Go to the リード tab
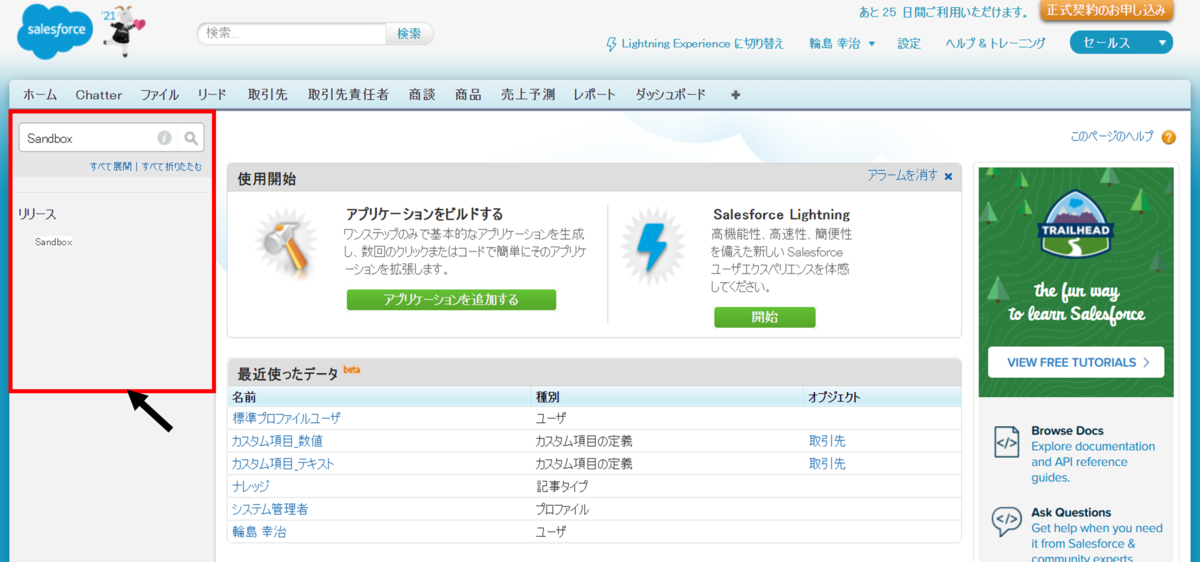This screenshot has height=562, width=1200. (x=212, y=95)
